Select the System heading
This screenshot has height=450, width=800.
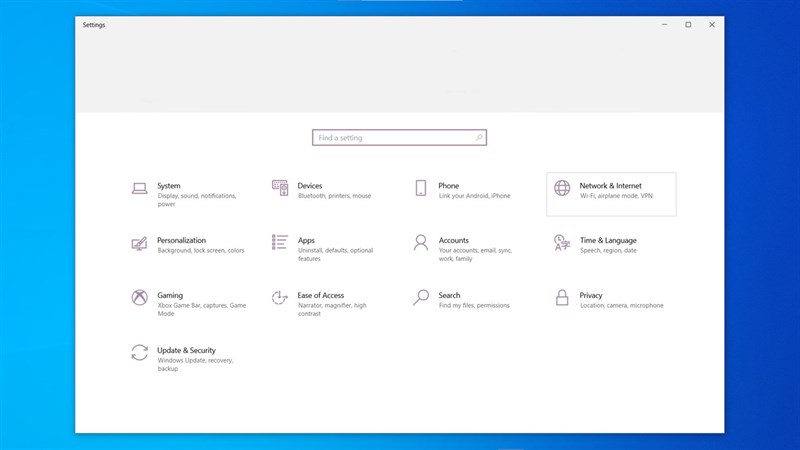point(168,186)
